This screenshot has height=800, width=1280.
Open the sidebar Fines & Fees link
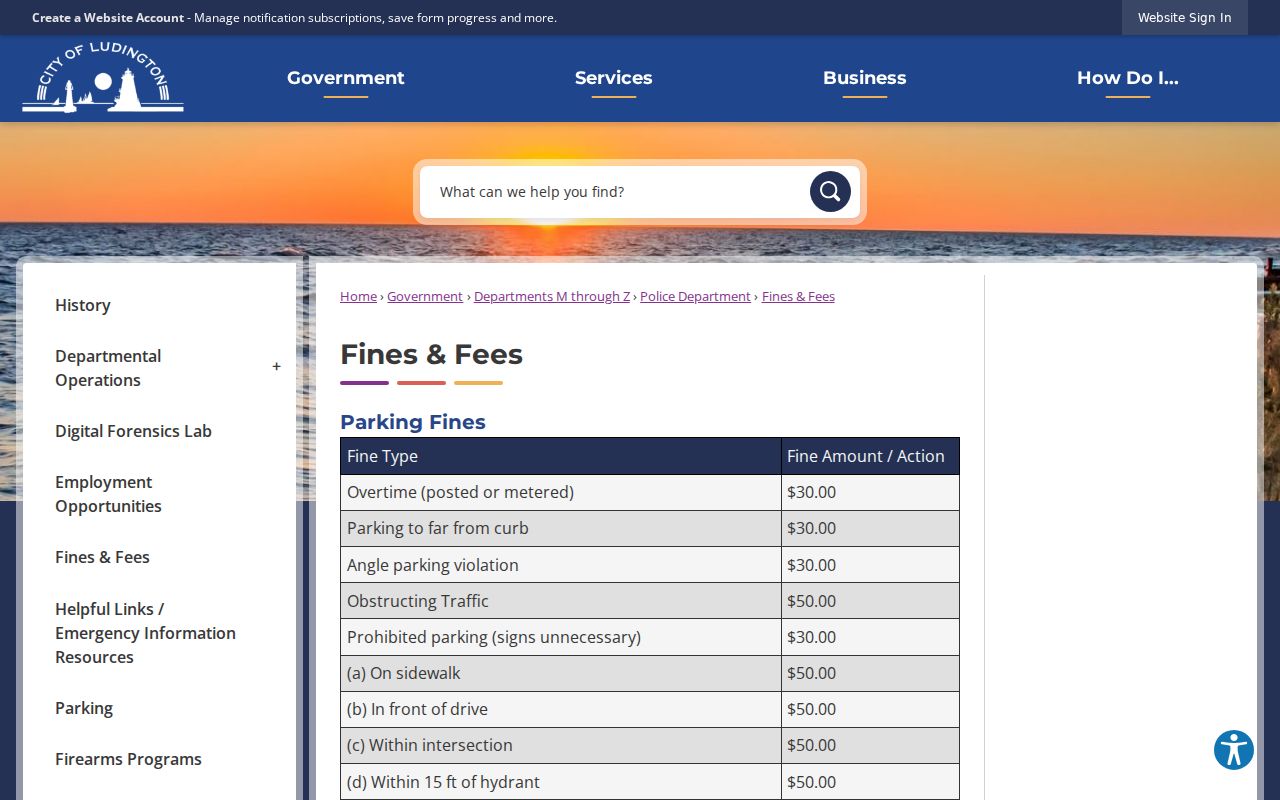click(x=102, y=557)
